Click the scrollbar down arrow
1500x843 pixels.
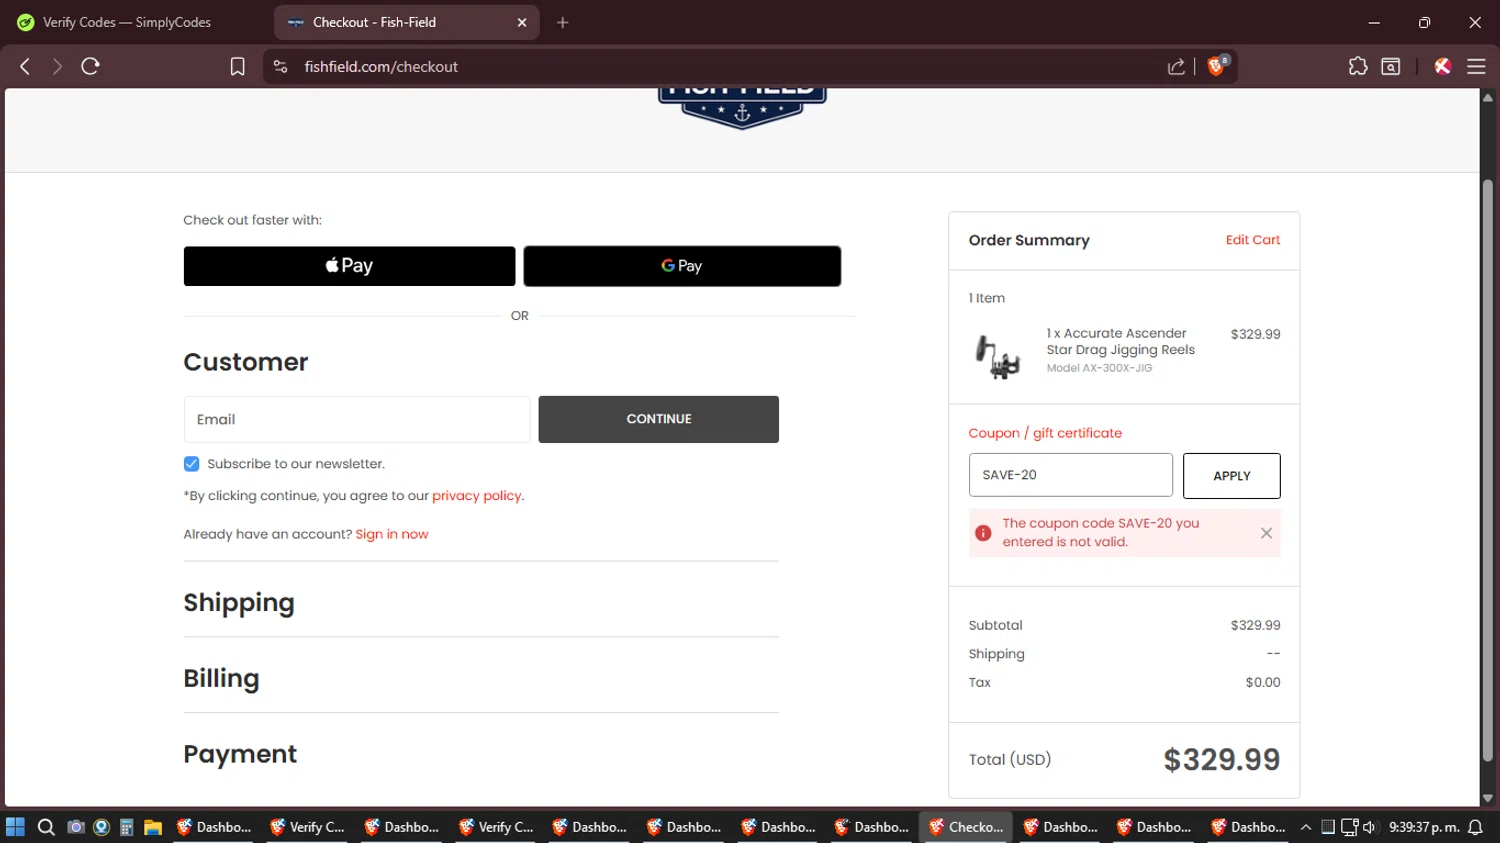pos(1487,798)
